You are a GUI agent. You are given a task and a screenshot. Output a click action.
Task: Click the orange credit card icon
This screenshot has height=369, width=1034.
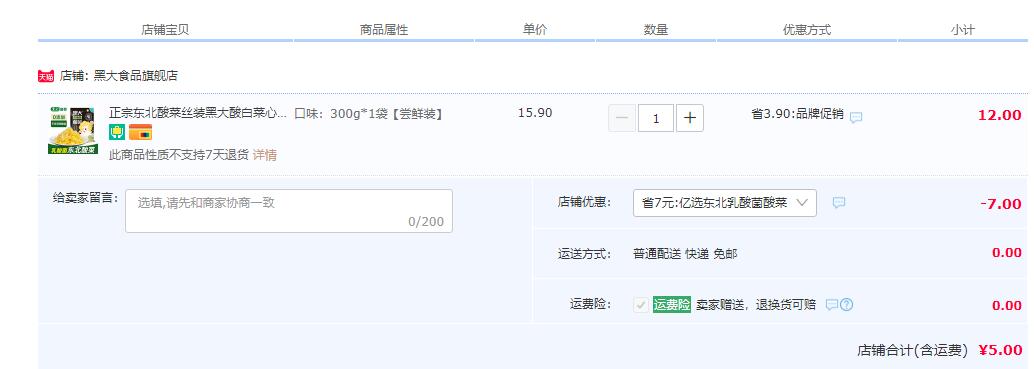(140, 132)
